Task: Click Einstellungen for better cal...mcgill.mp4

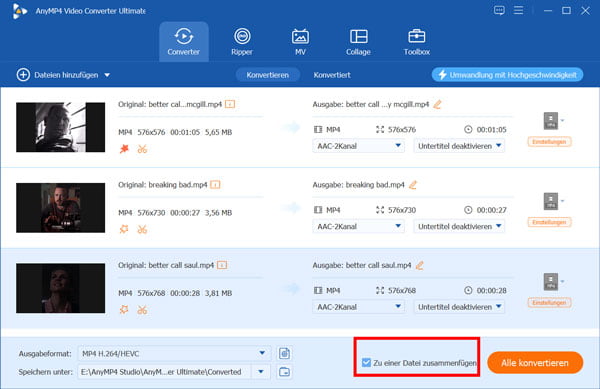Action: pyautogui.click(x=549, y=142)
